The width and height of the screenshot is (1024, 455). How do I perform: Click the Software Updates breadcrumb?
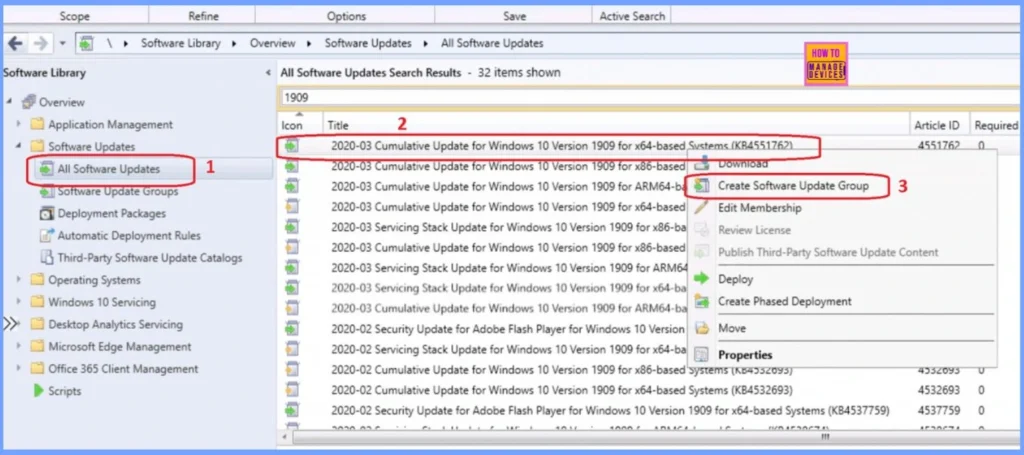click(x=368, y=44)
